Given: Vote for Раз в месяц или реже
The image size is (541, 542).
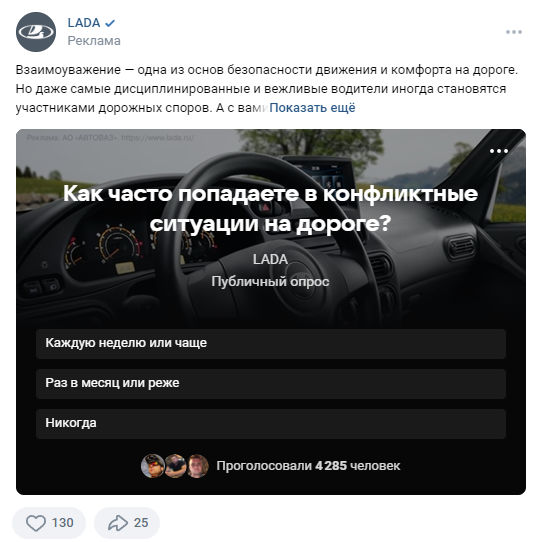Looking at the screenshot, I should [x=271, y=384].
